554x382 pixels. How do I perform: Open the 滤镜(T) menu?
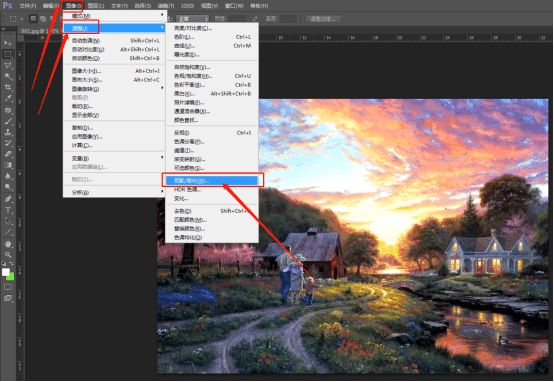[166, 6]
